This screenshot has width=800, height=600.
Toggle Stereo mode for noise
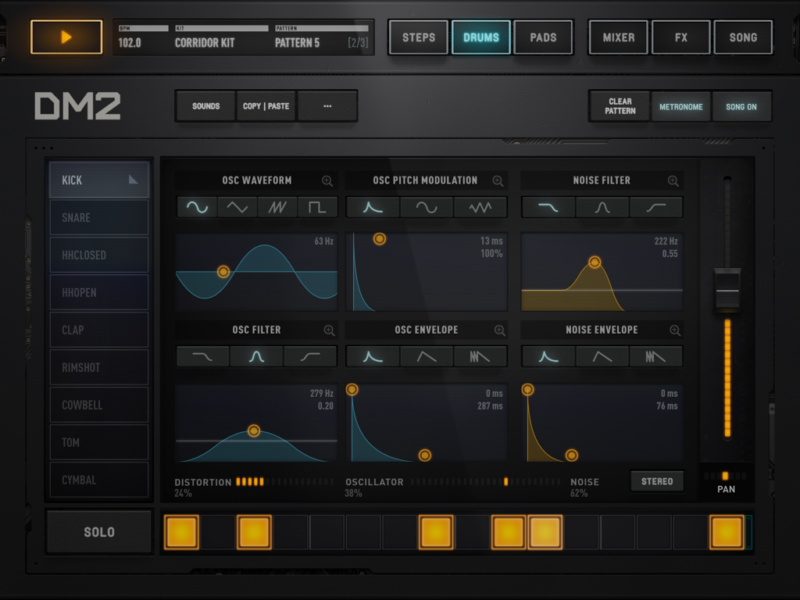click(x=657, y=482)
